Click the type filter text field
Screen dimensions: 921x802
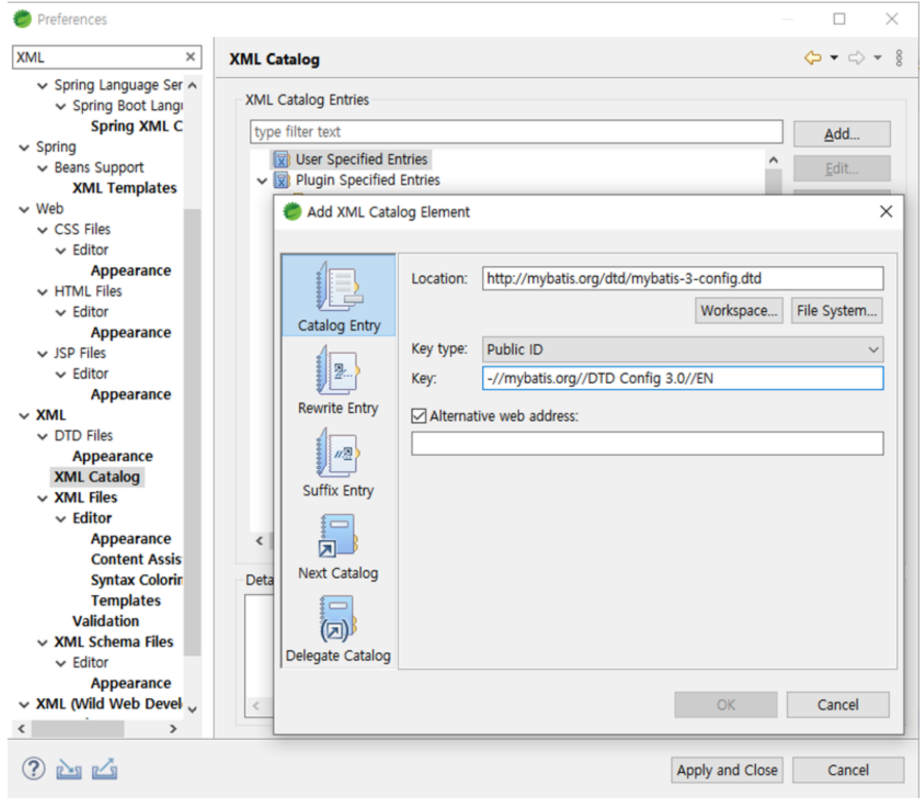click(516, 132)
